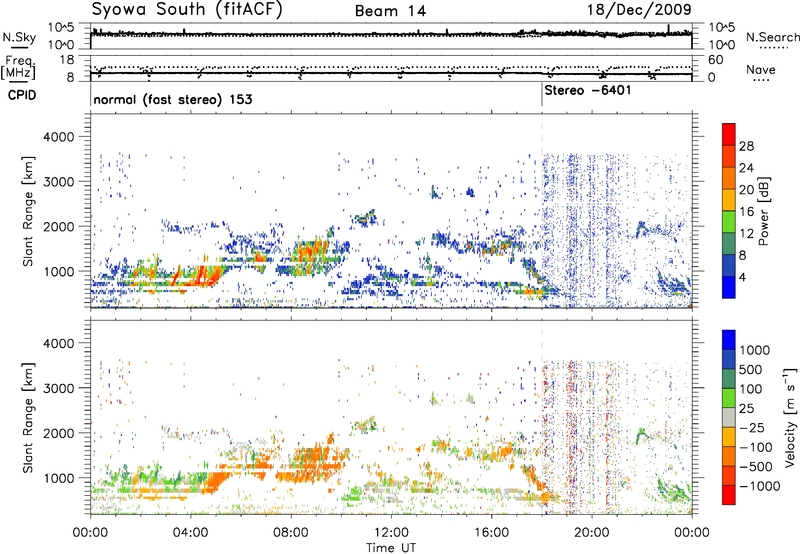Screen dimensions: 800x554
Task: Click the CPID change marker line beside 'Stereo -6401'
Action: 542,94
